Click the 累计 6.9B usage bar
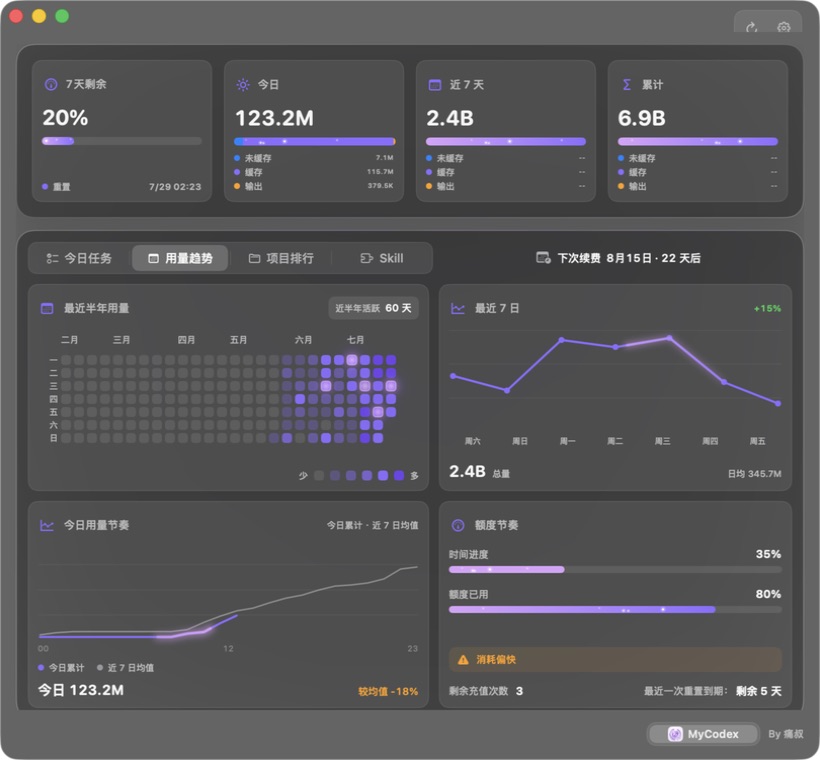Image resolution: width=820 pixels, height=760 pixels. pos(698,141)
